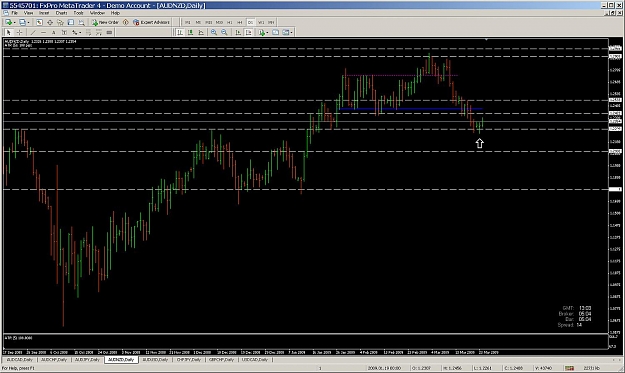
Task: Click the Indicators list icon
Action: click(262, 32)
